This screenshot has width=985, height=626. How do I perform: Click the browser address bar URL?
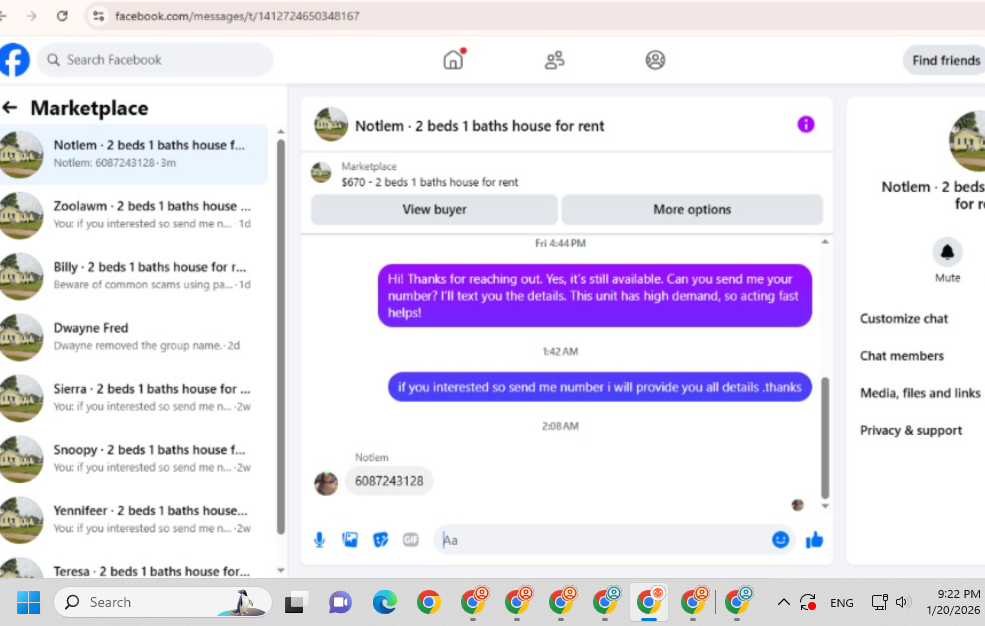coord(237,16)
